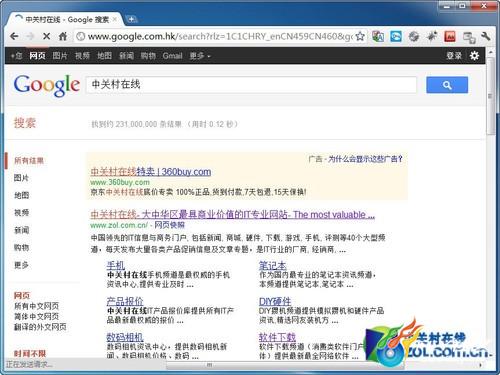Click the forward navigation arrow
Viewport: 500px width, 375px height.
(x=30, y=36)
